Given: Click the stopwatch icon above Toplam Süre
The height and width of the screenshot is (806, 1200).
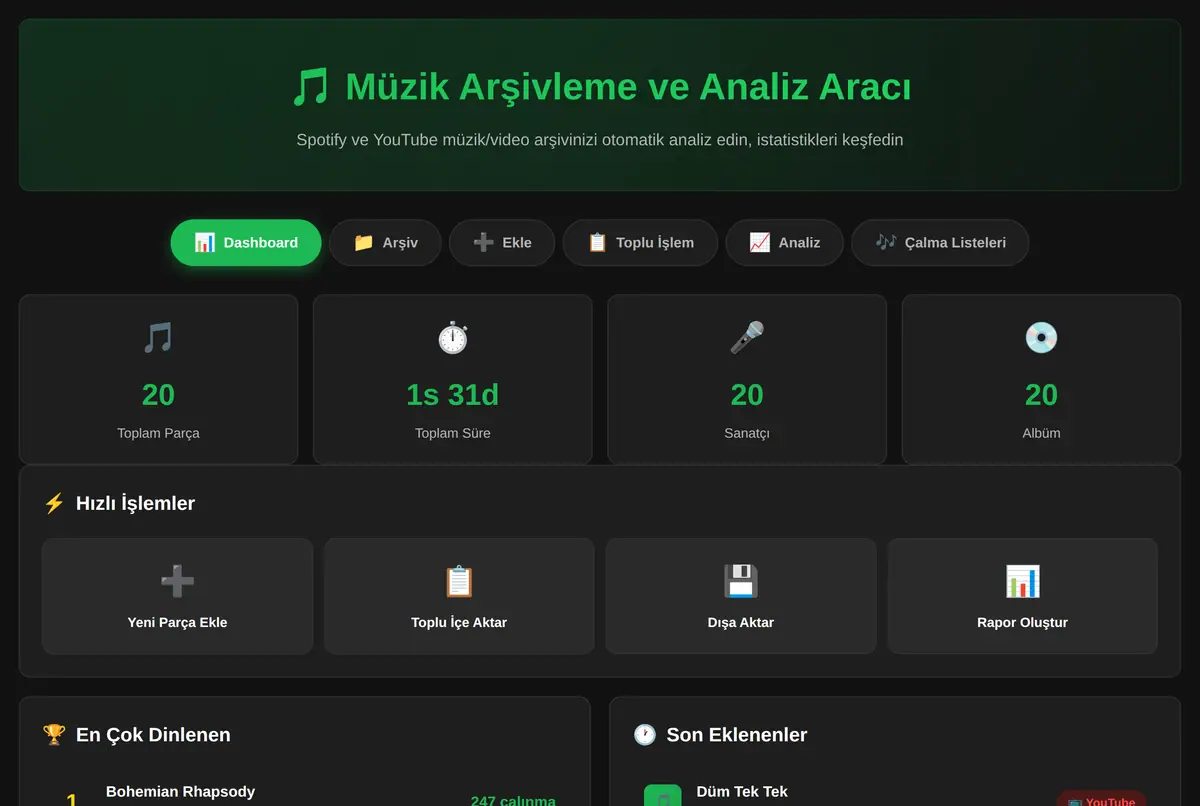Looking at the screenshot, I should (453, 338).
